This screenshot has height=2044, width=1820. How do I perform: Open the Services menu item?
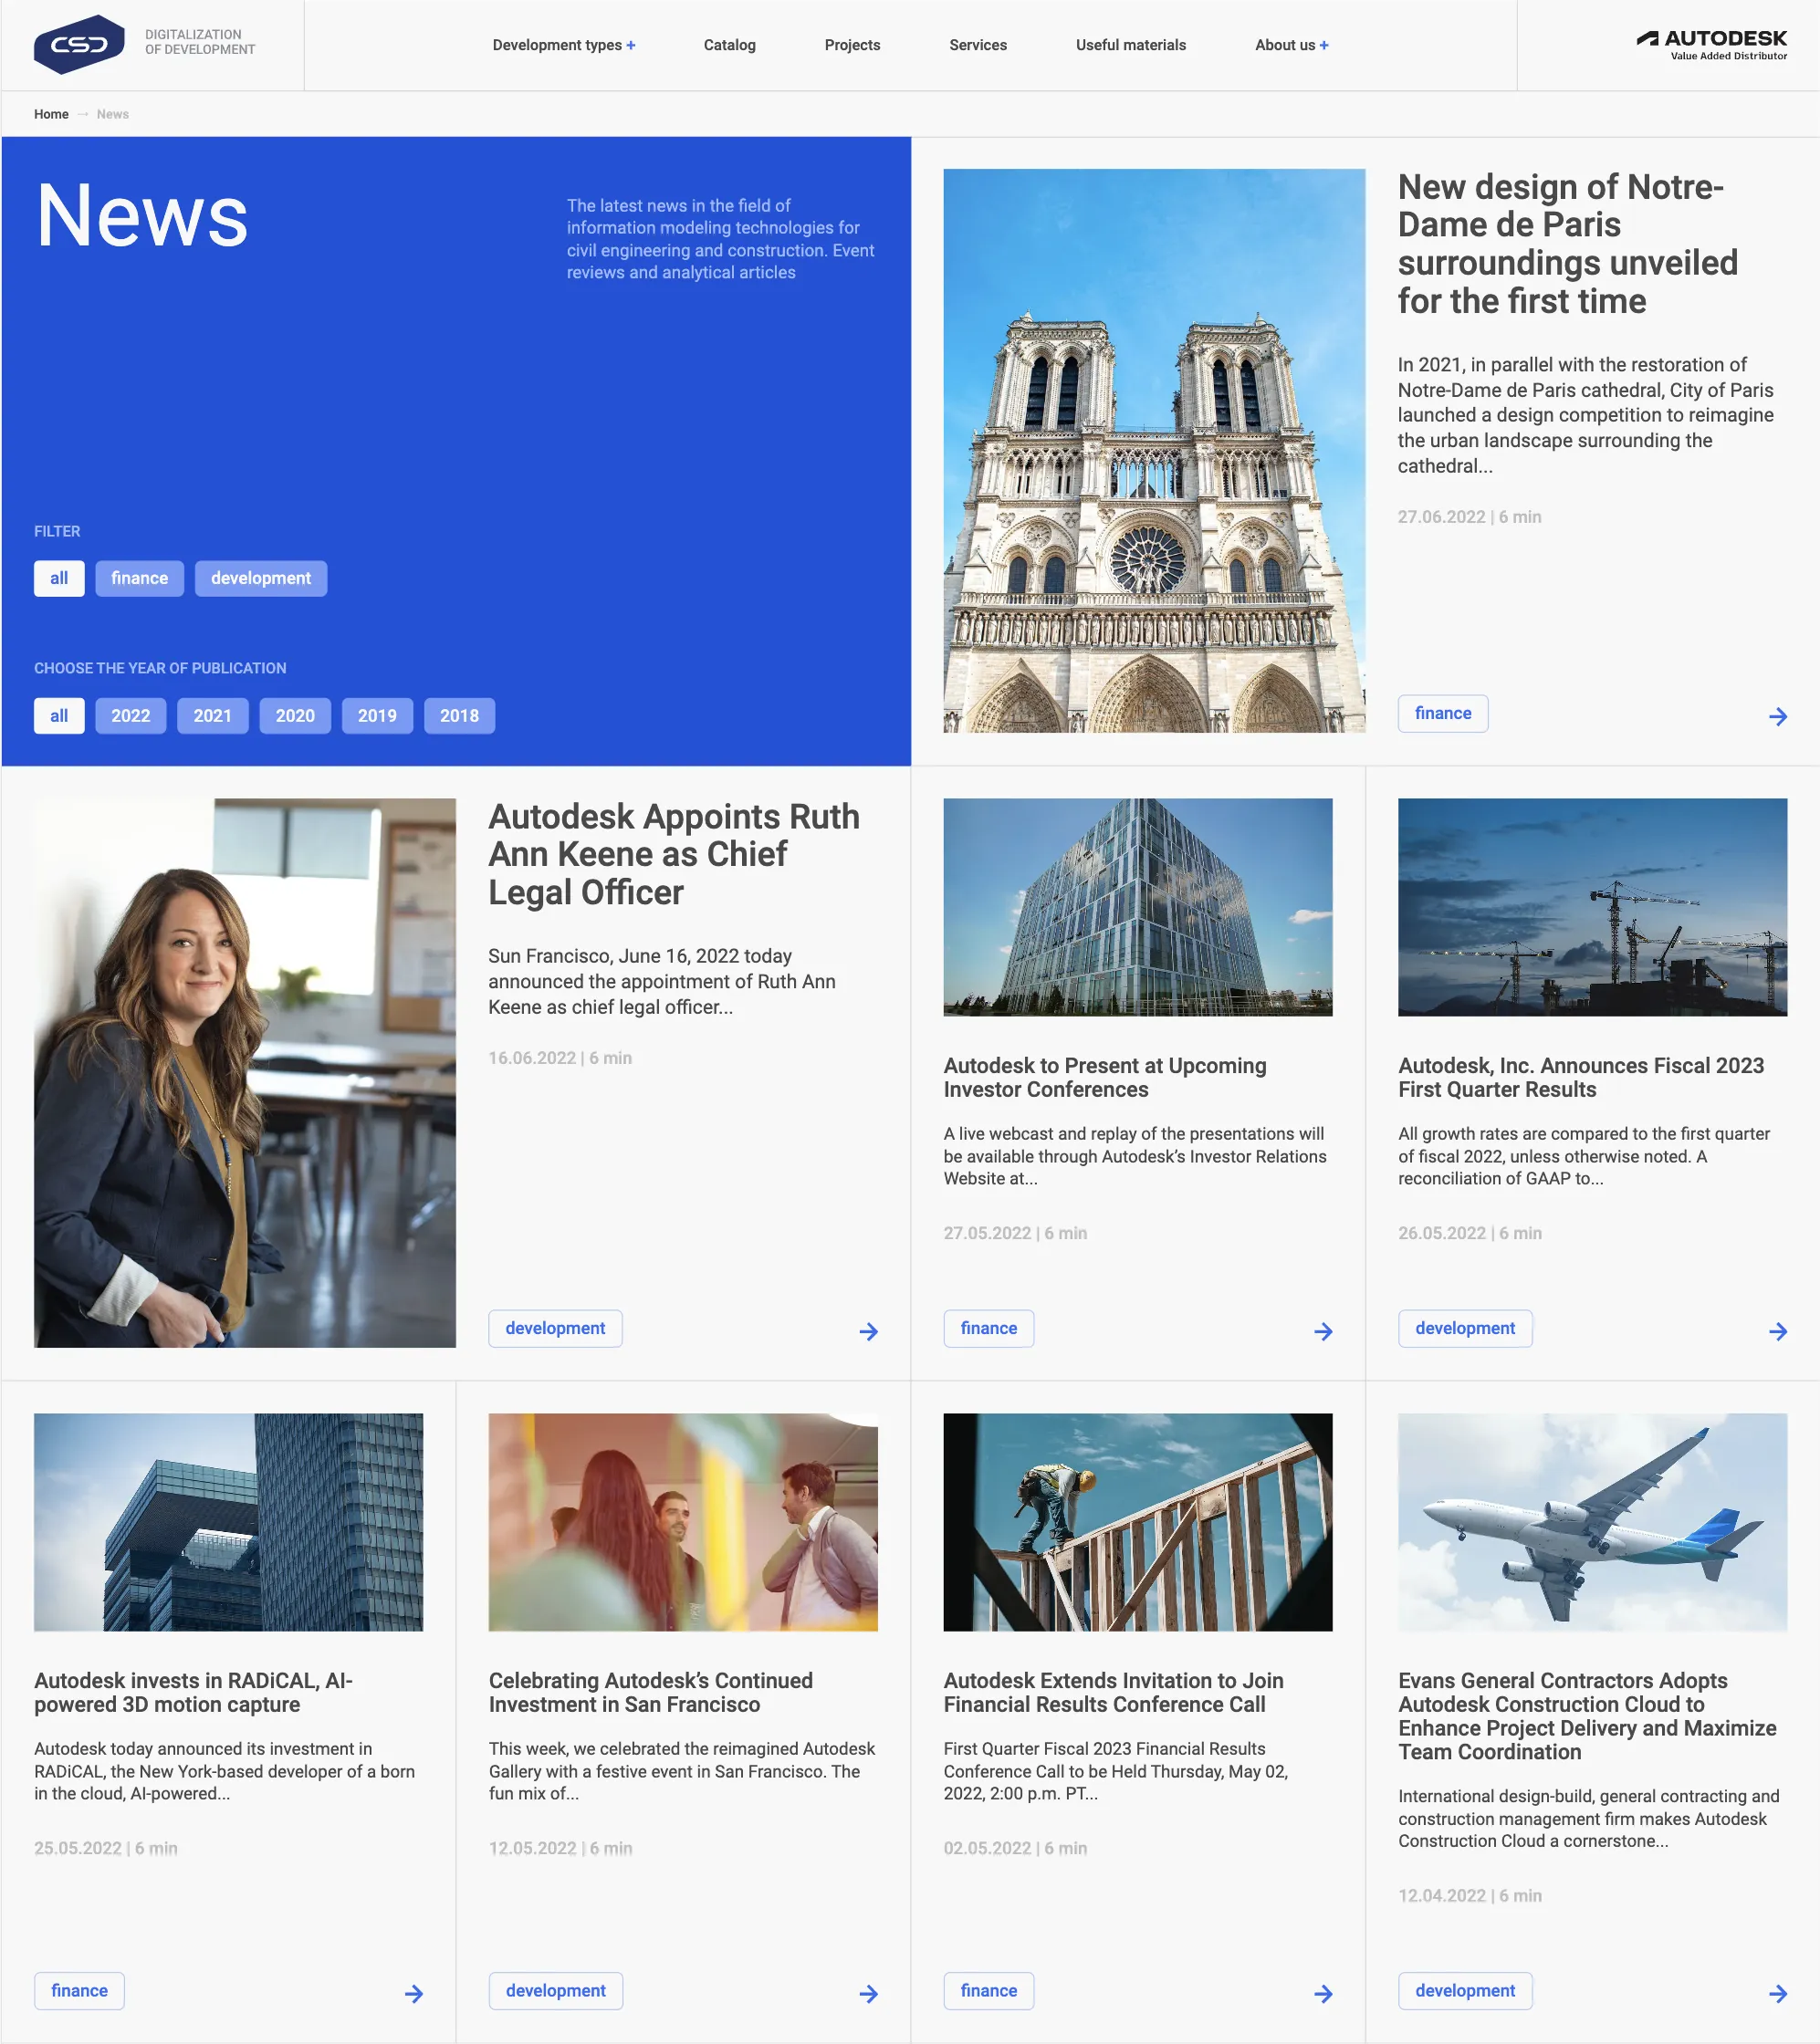[x=977, y=45]
